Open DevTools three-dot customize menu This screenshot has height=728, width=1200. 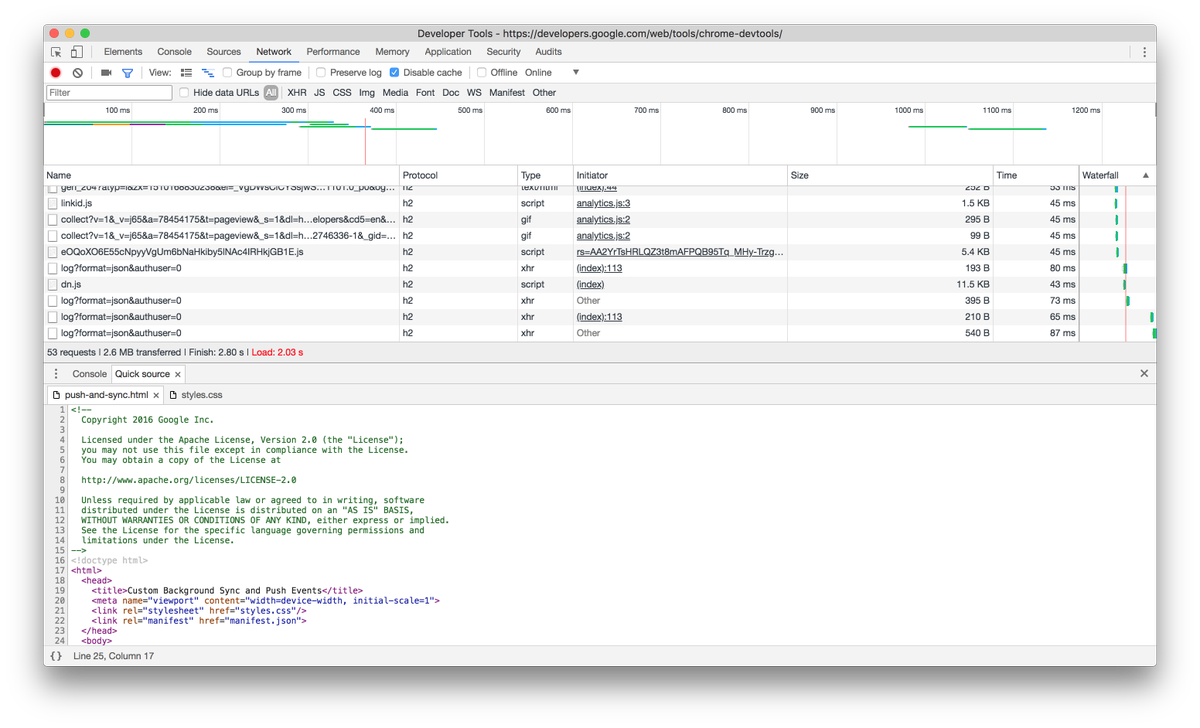[x=1144, y=52]
